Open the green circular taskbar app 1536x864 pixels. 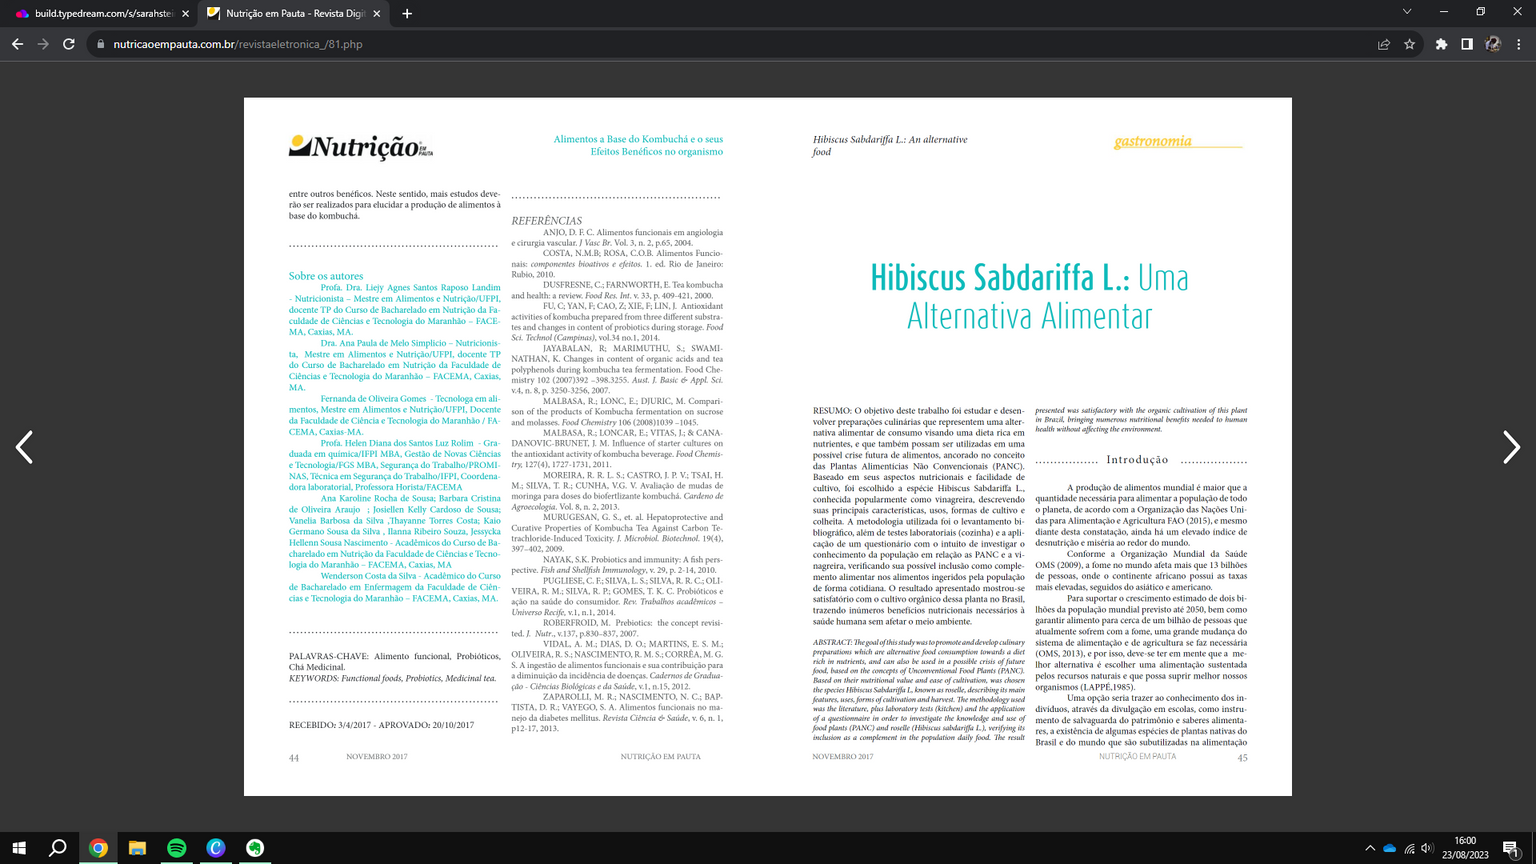[255, 848]
